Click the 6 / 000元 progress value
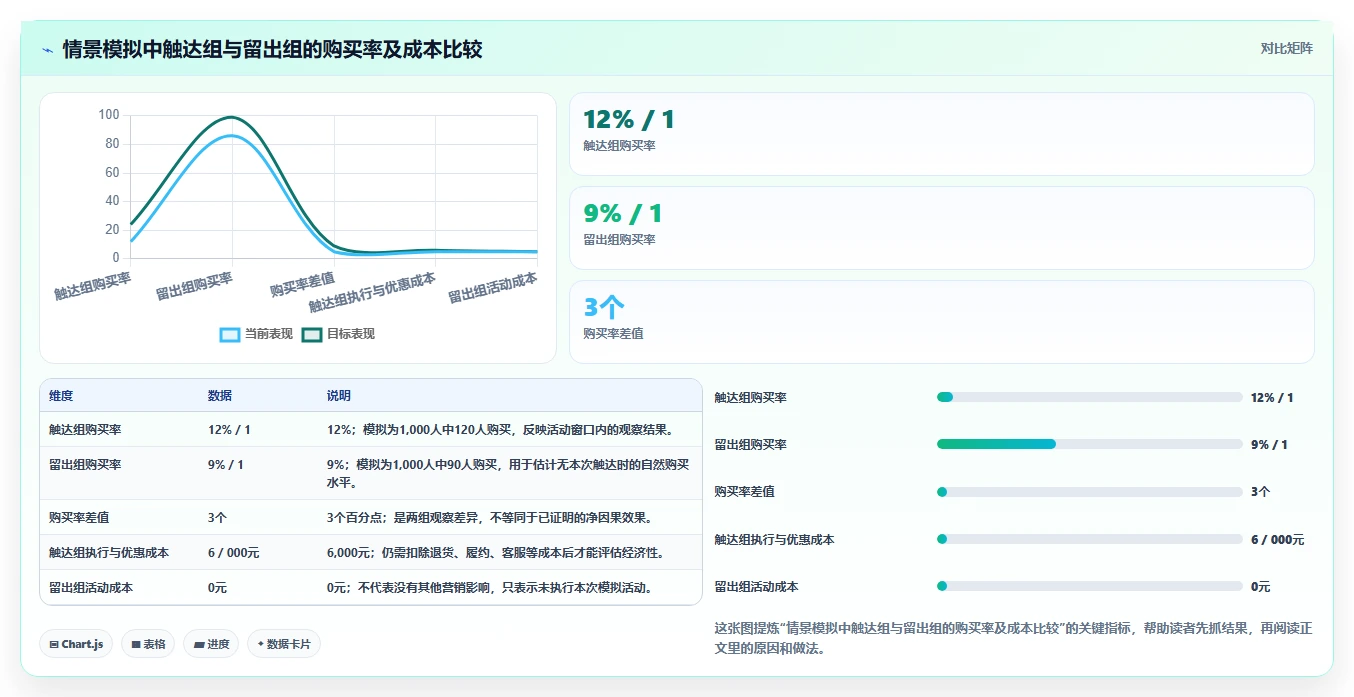Viewport: 1354px width, 697px height. (x=1277, y=539)
